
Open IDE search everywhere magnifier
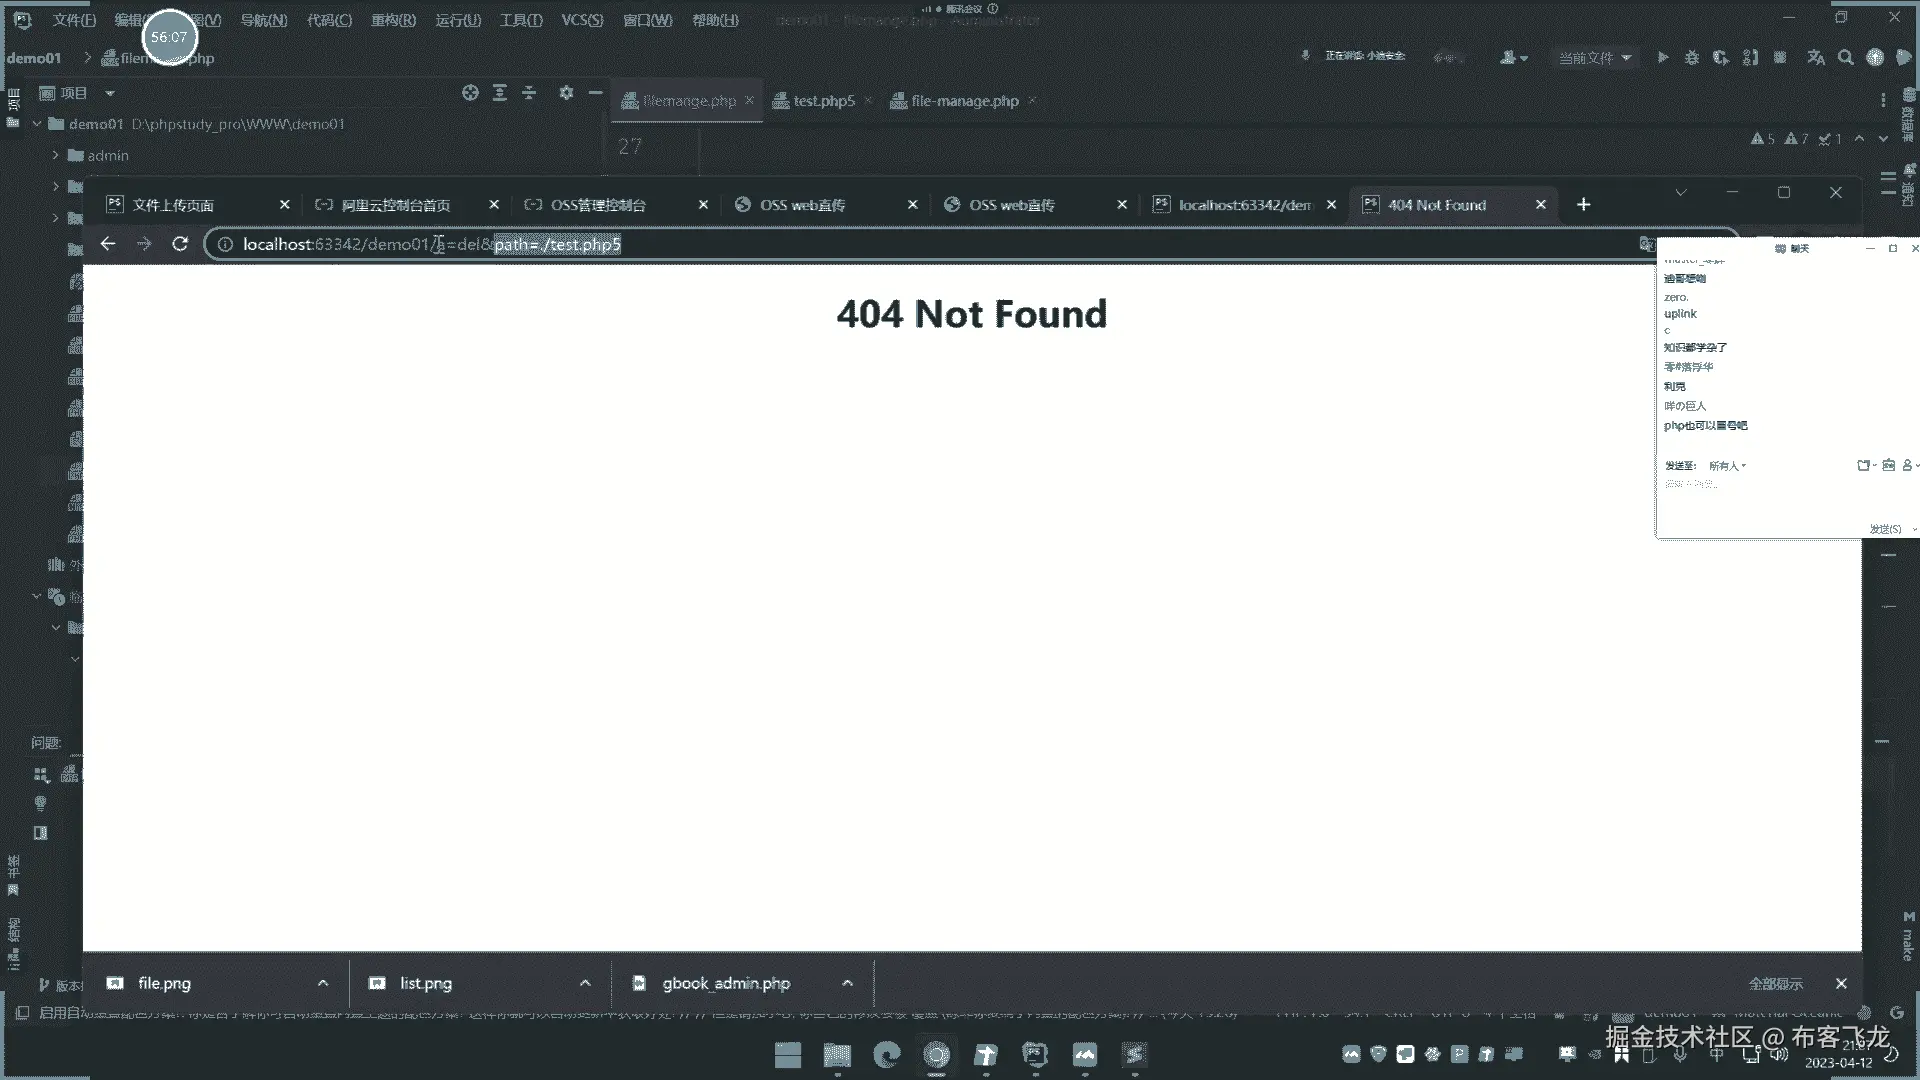(1845, 58)
